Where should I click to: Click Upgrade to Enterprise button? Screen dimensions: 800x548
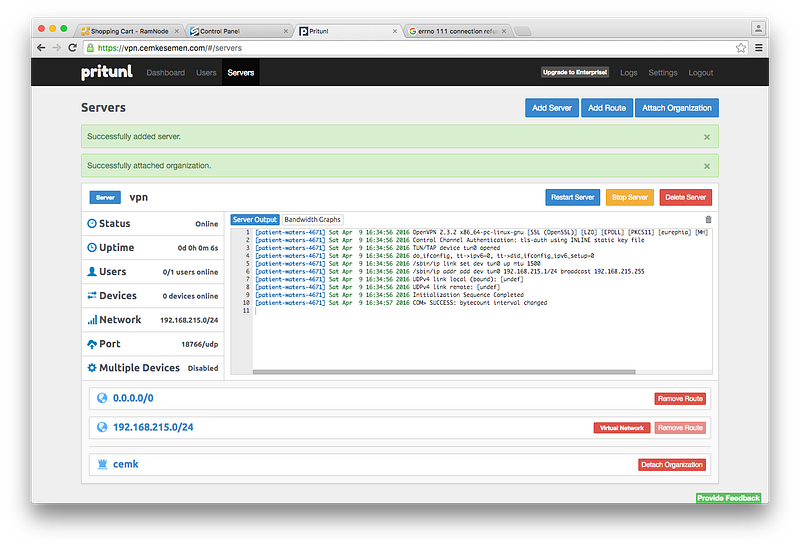[574, 72]
